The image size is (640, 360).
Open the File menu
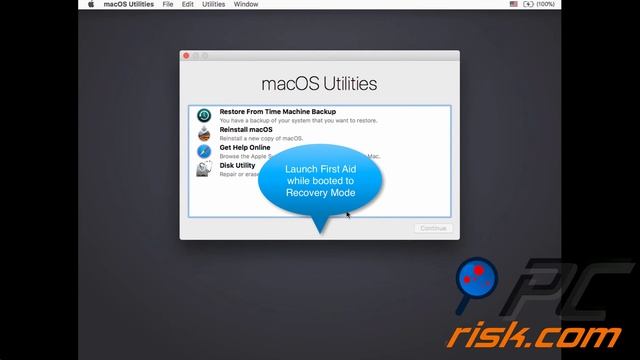168,4
